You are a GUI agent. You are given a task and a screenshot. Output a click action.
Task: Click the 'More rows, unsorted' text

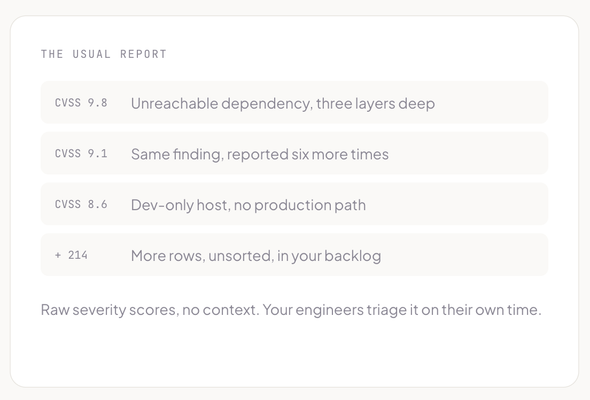pyautogui.click(x=256, y=256)
